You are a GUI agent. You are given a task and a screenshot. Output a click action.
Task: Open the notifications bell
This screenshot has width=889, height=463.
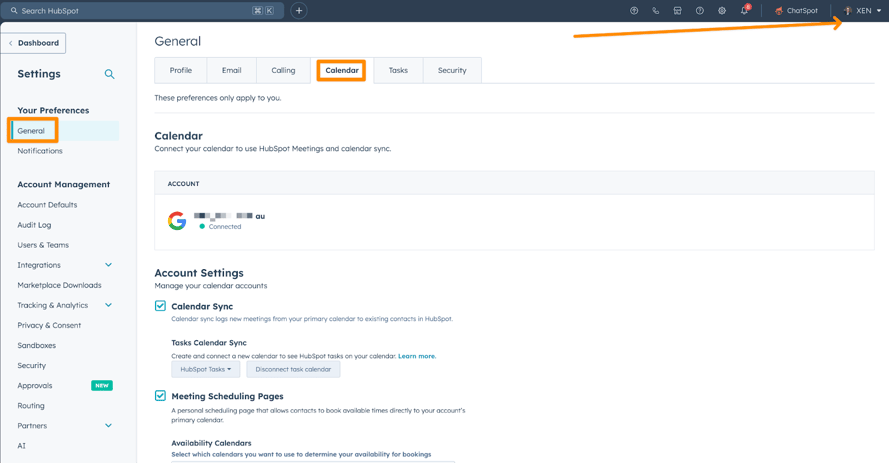pos(744,10)
